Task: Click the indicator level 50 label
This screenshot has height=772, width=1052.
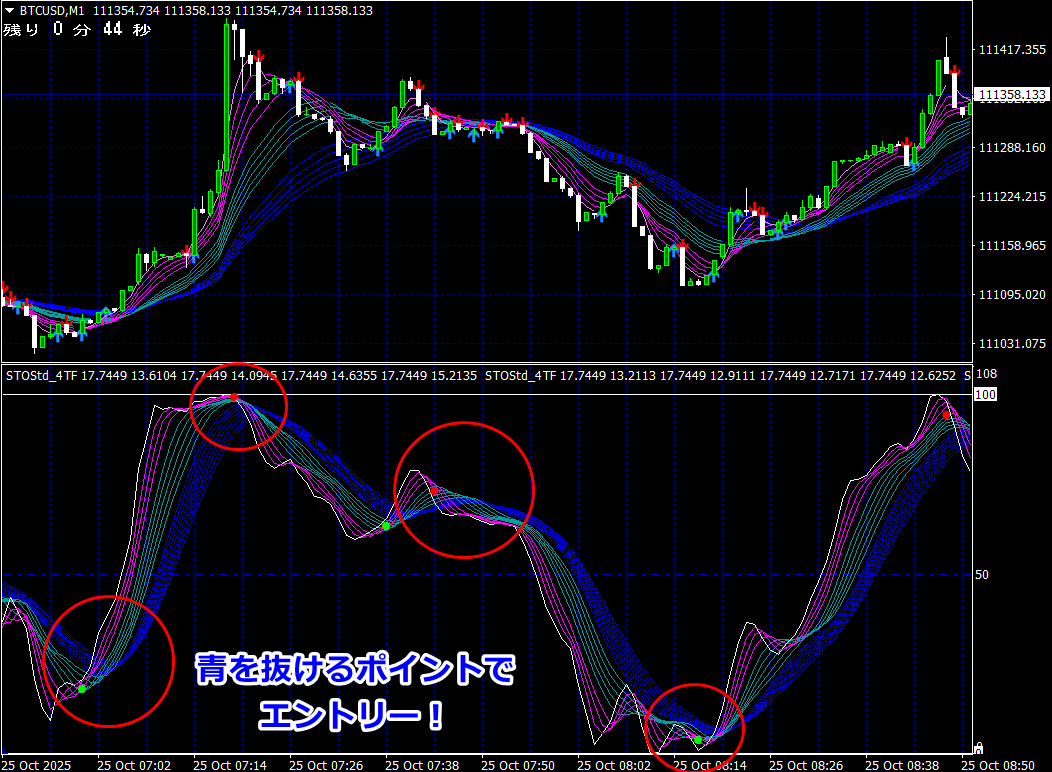Action: point(983,574)
